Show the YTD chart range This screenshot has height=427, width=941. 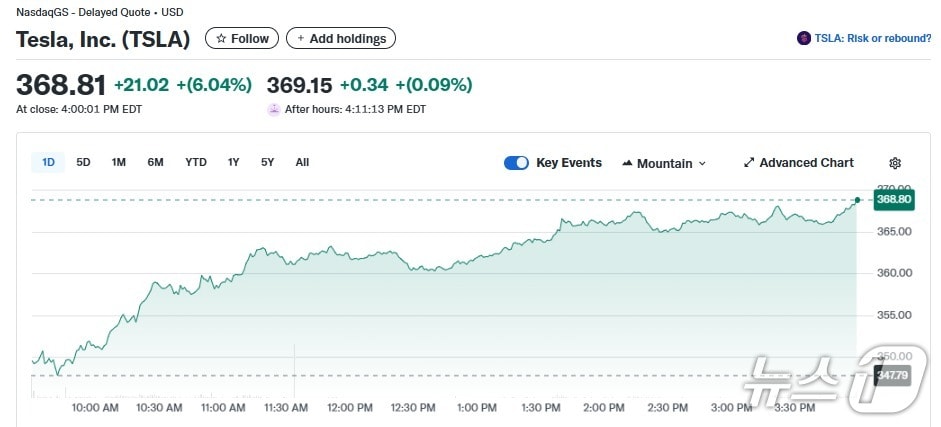click(196, 162)
